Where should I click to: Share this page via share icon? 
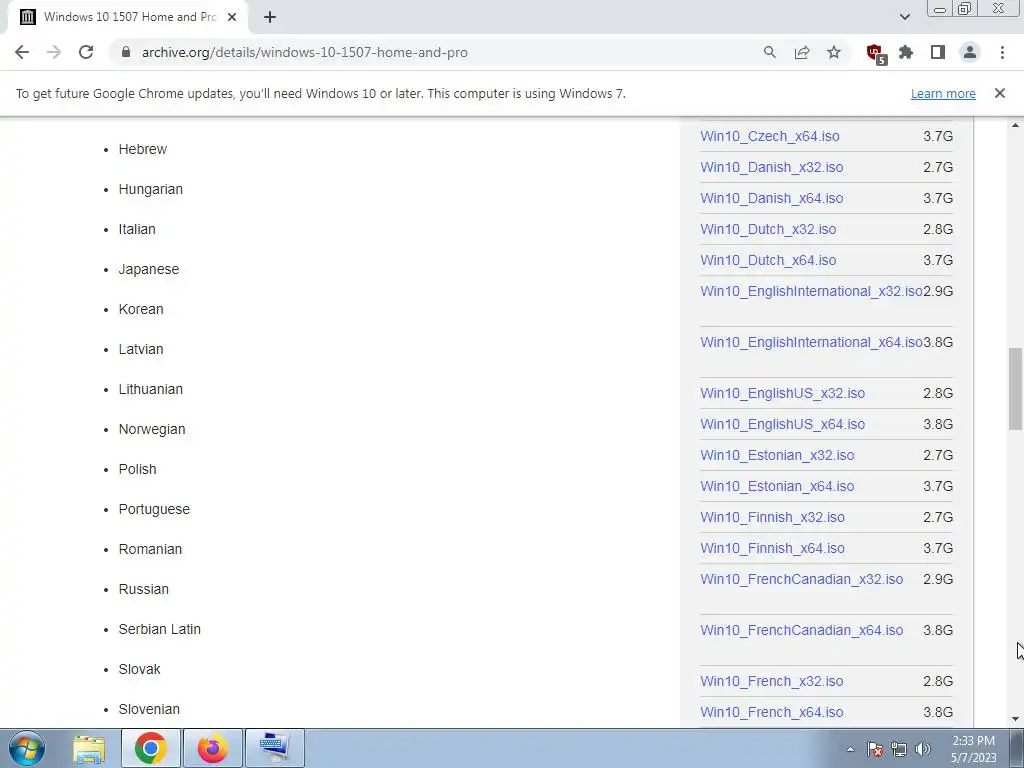click(x=802, y=52)
